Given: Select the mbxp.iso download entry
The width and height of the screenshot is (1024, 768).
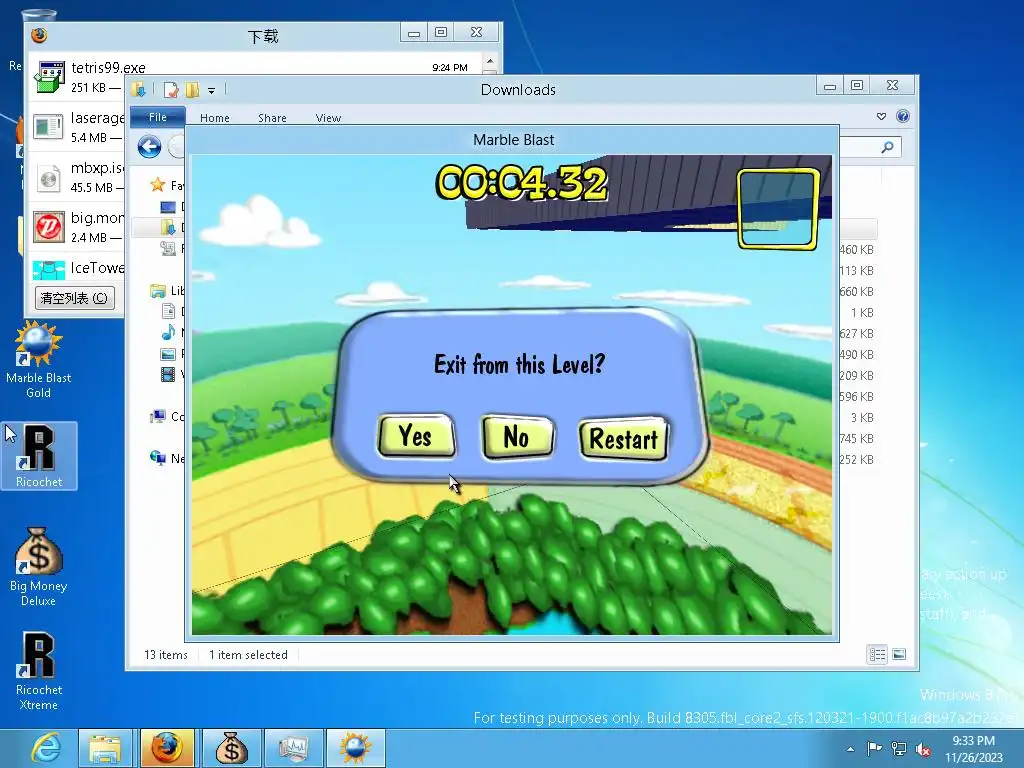Looking at the screenshot, I should click(x=76, y=177).
